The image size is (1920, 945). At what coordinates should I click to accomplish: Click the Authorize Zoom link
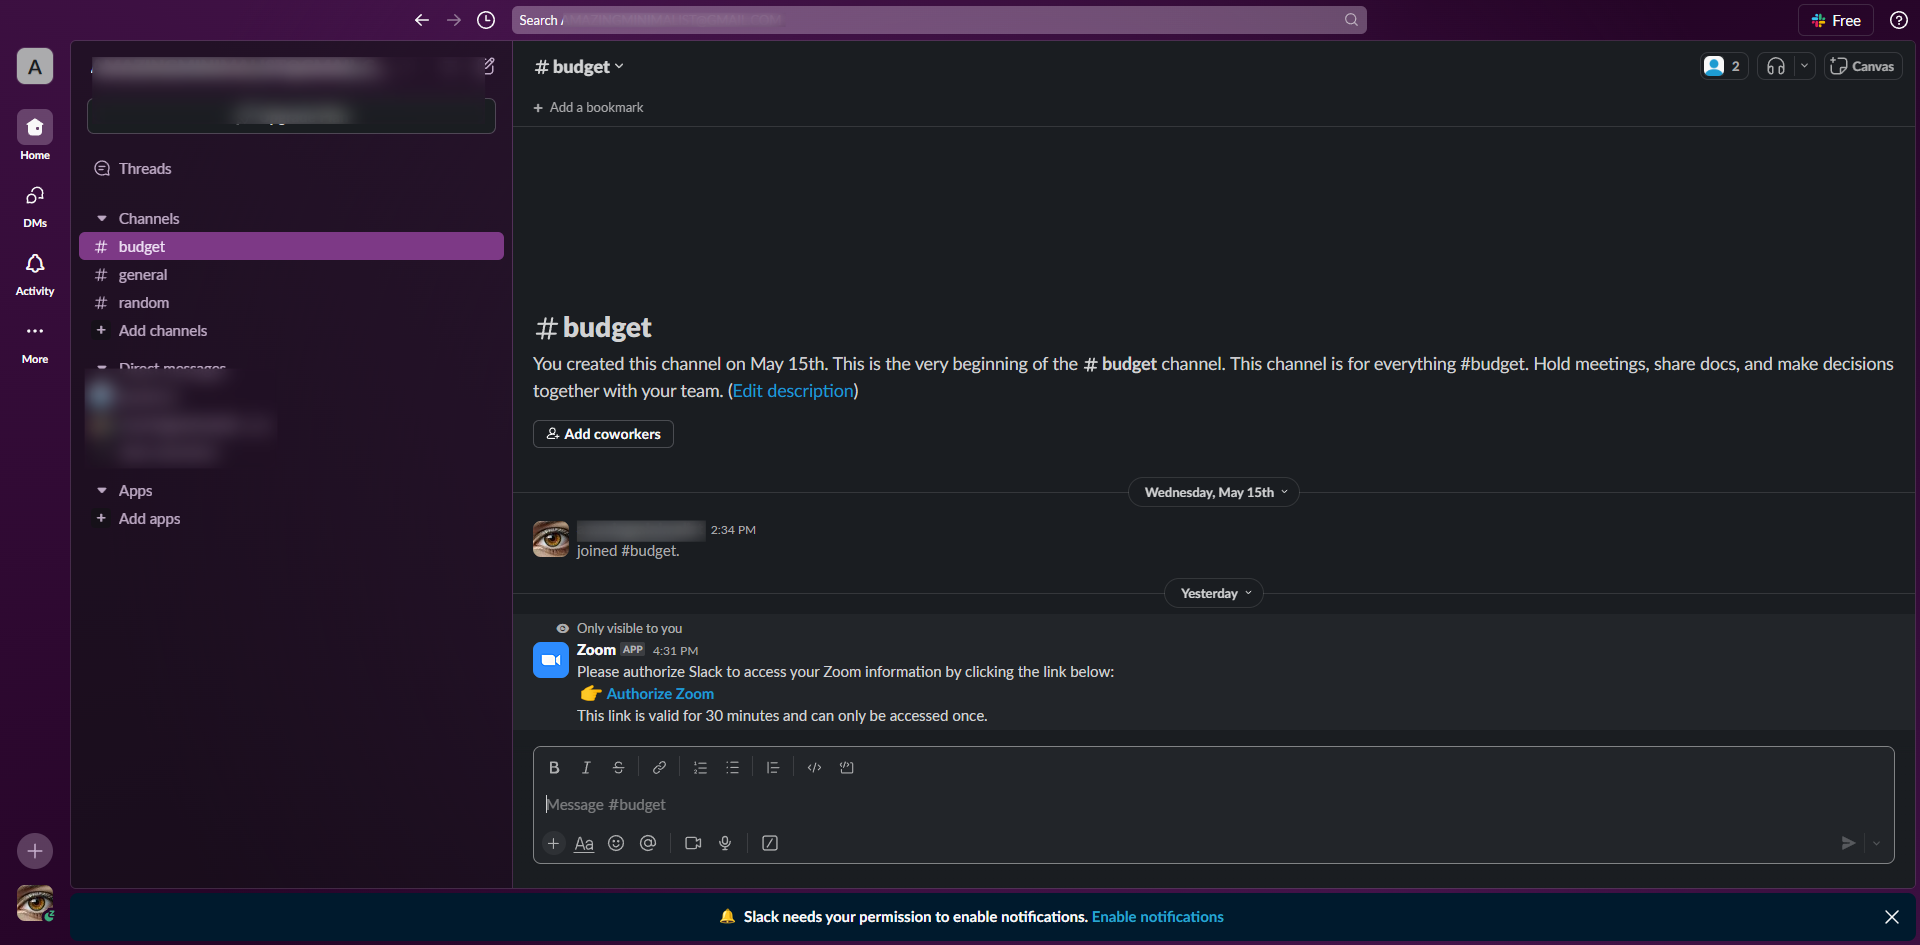pyautogui.click(x=660, y=694)
